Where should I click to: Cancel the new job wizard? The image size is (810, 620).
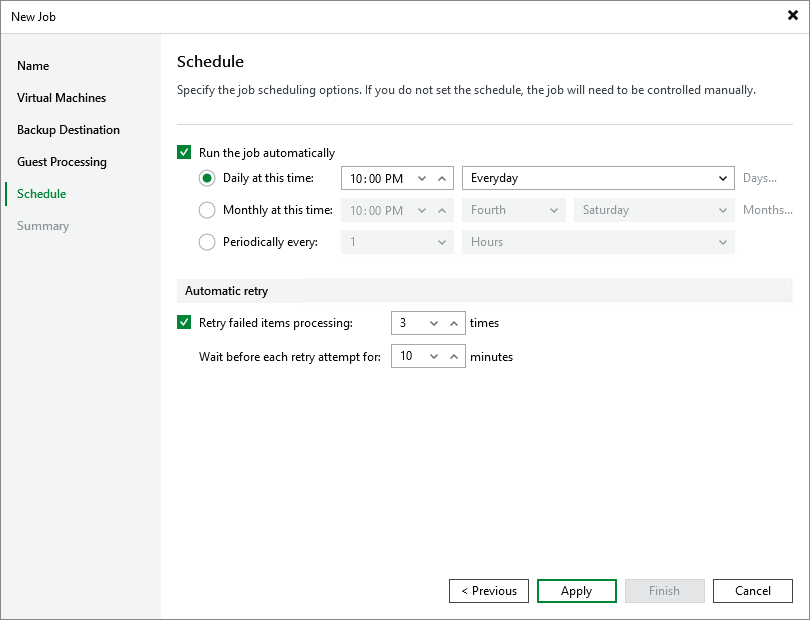click(752, 590)
